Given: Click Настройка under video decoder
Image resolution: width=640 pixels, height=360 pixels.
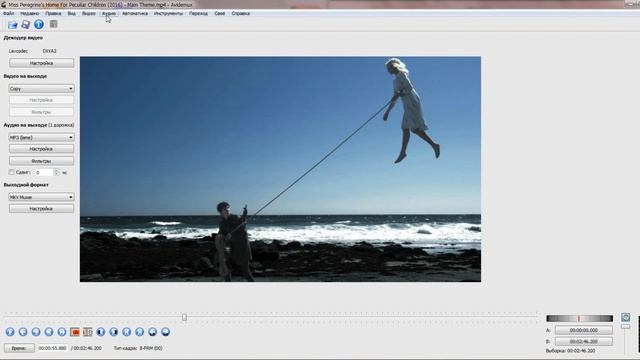Looking at the screenshot, I should pyautogui.click(x=41, y=63).
